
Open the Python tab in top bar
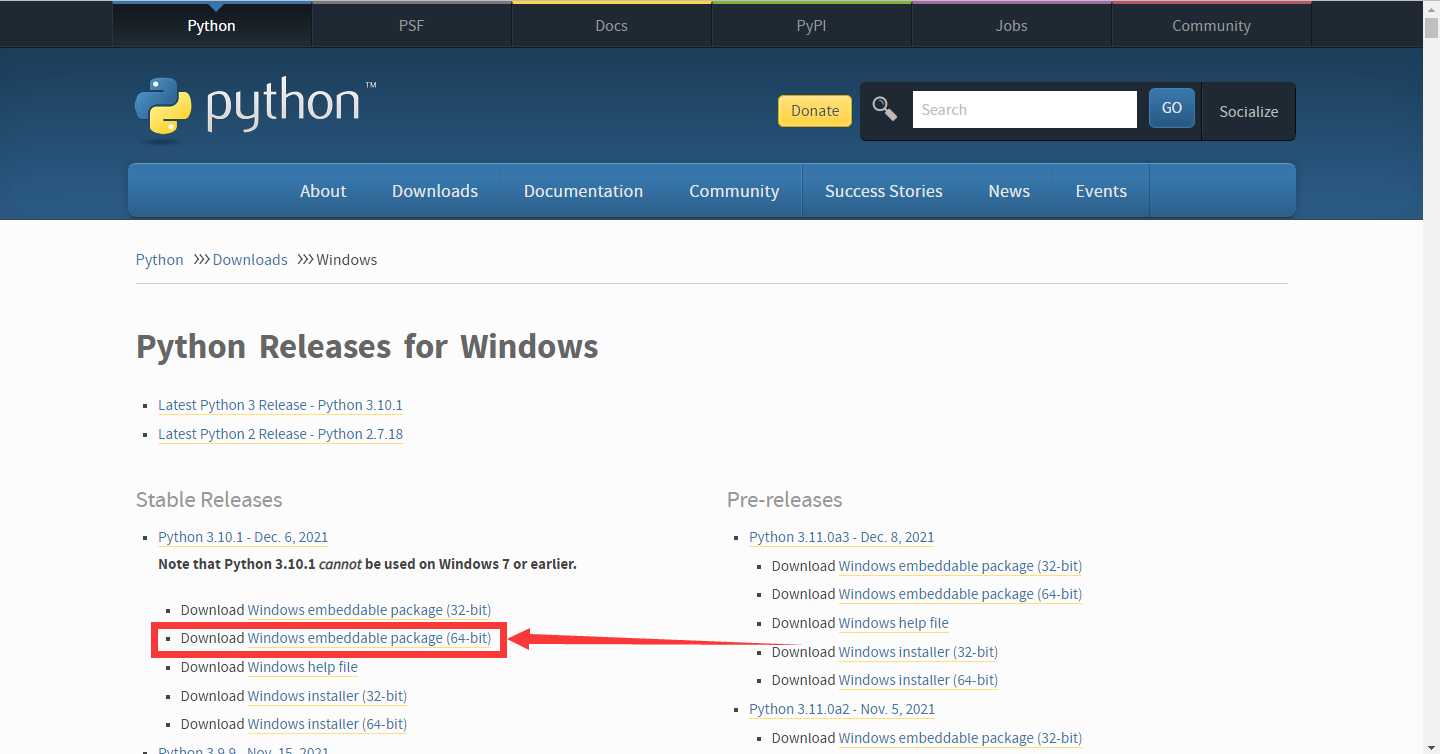pos(212,25)
